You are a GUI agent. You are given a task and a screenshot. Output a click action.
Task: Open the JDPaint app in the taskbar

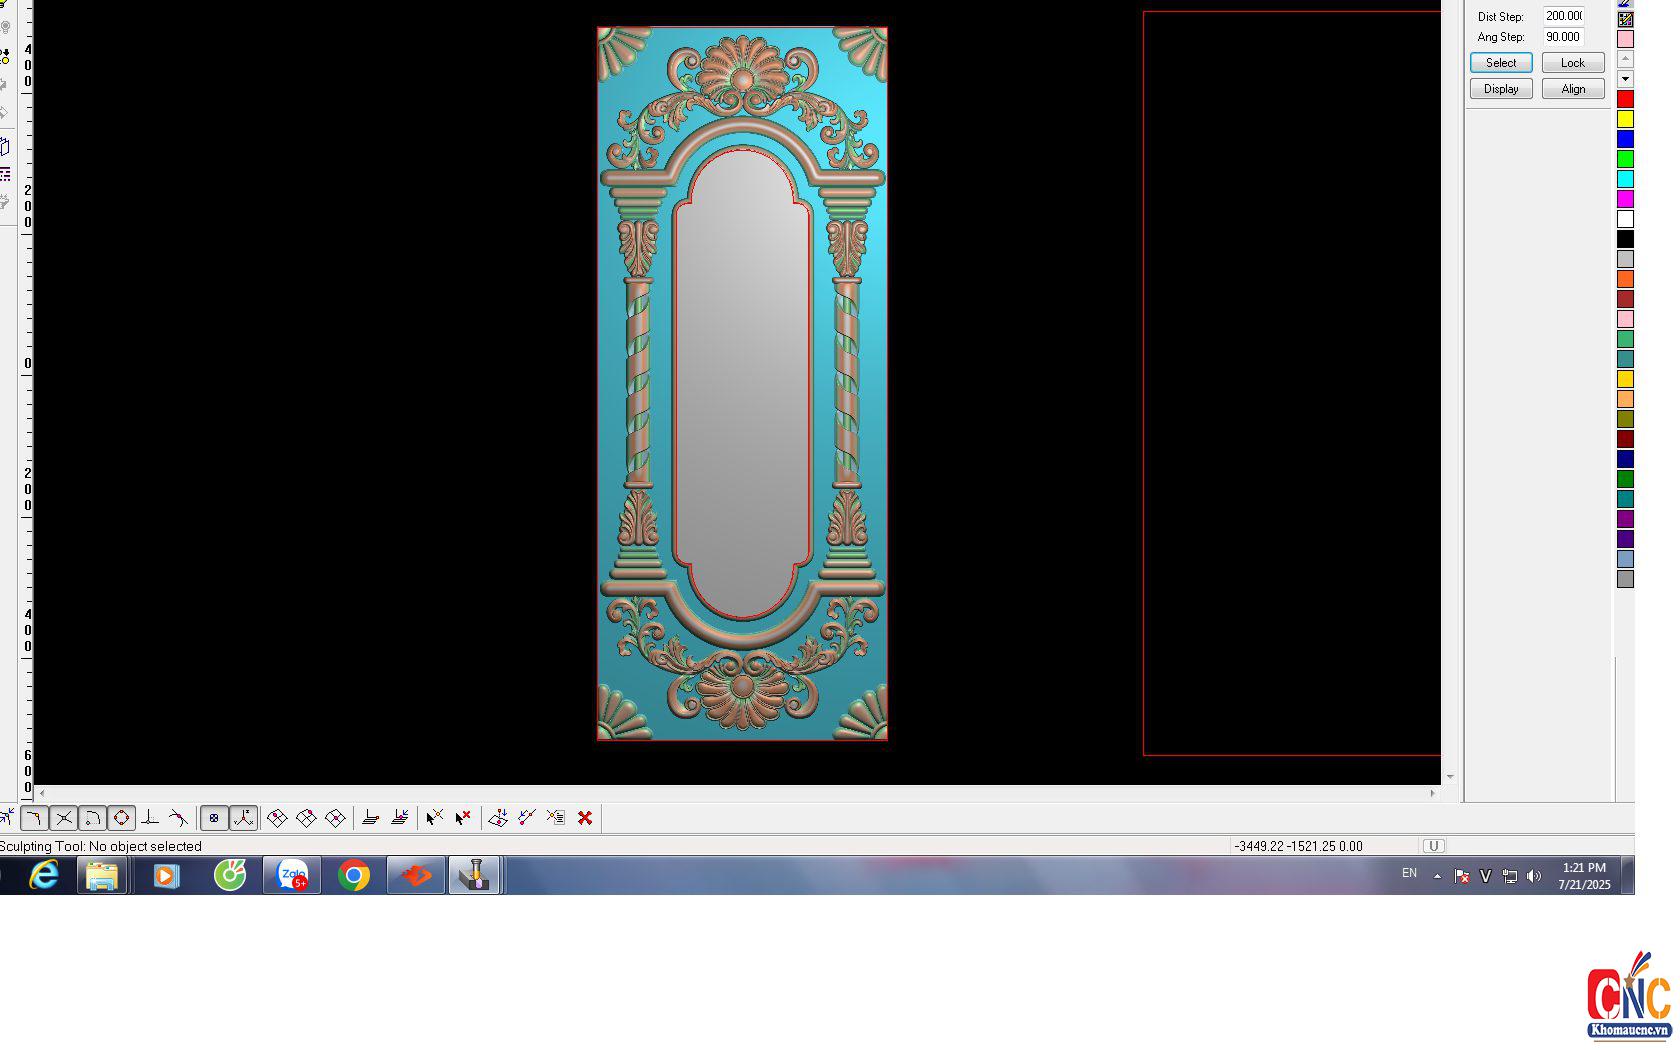474,876
